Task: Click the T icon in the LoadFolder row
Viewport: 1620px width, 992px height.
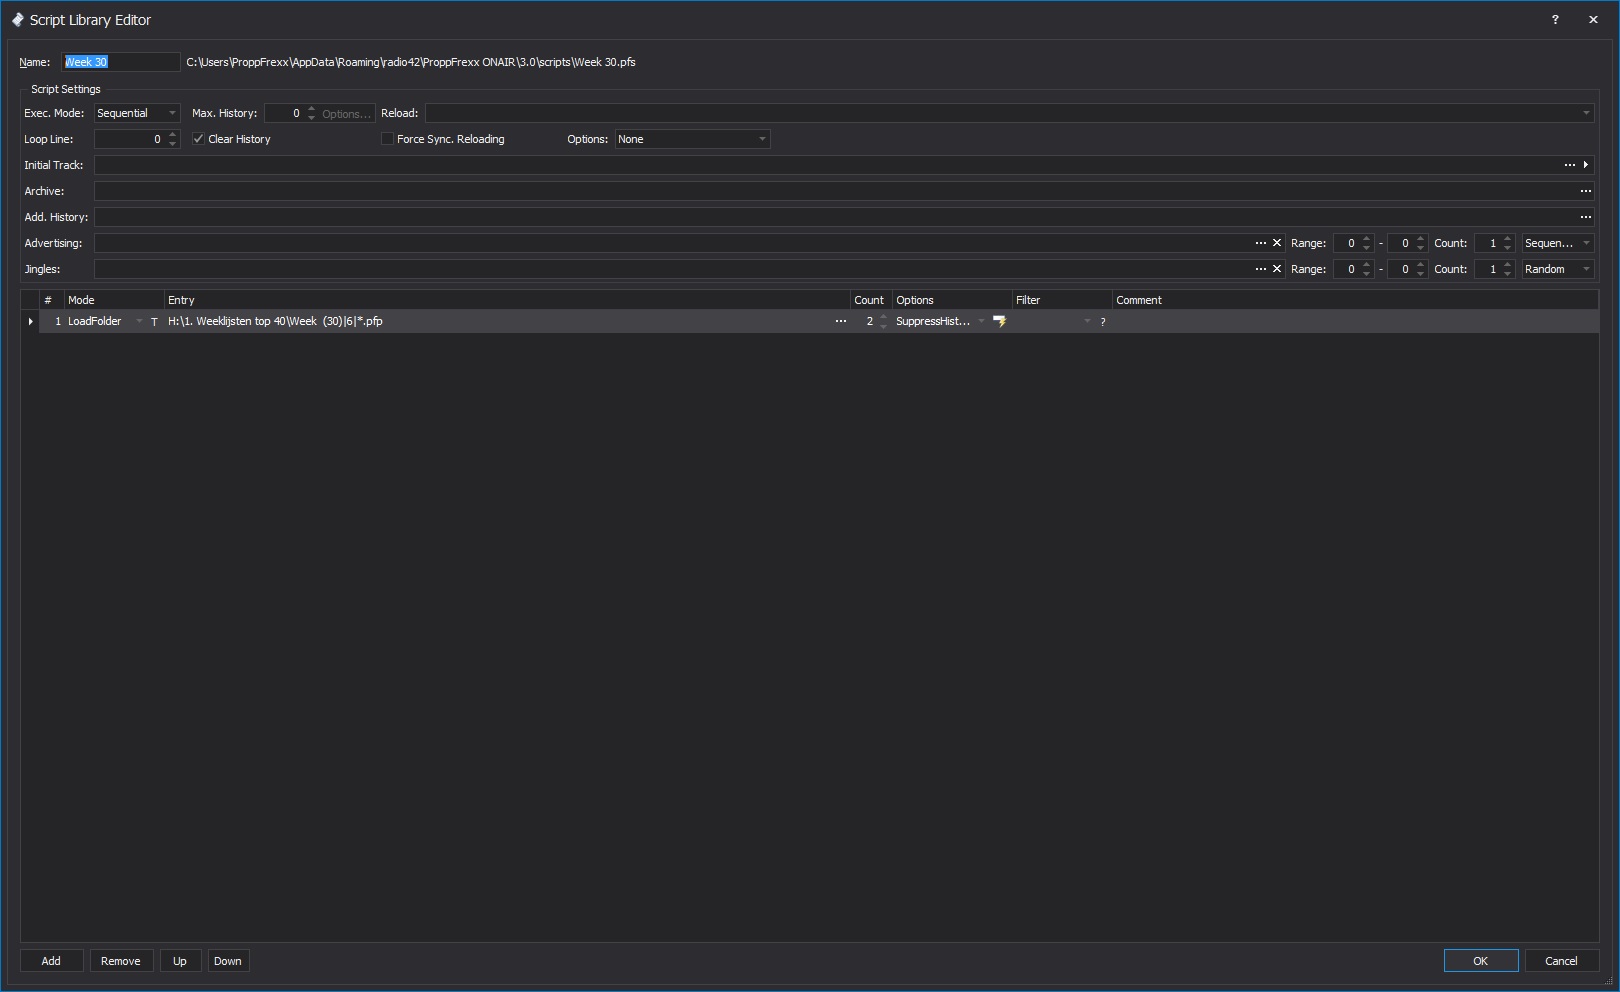Action: (154, 322)
